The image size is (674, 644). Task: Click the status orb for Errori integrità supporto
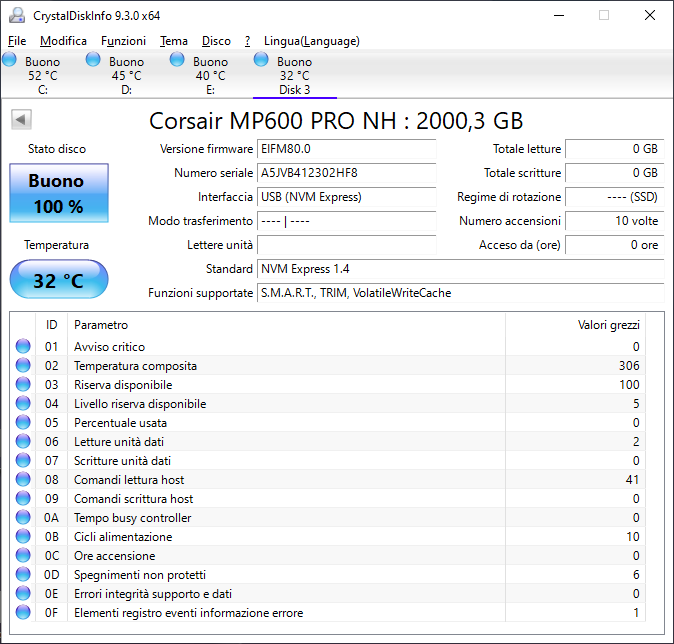pyautogui.click(x=23, y=593)
